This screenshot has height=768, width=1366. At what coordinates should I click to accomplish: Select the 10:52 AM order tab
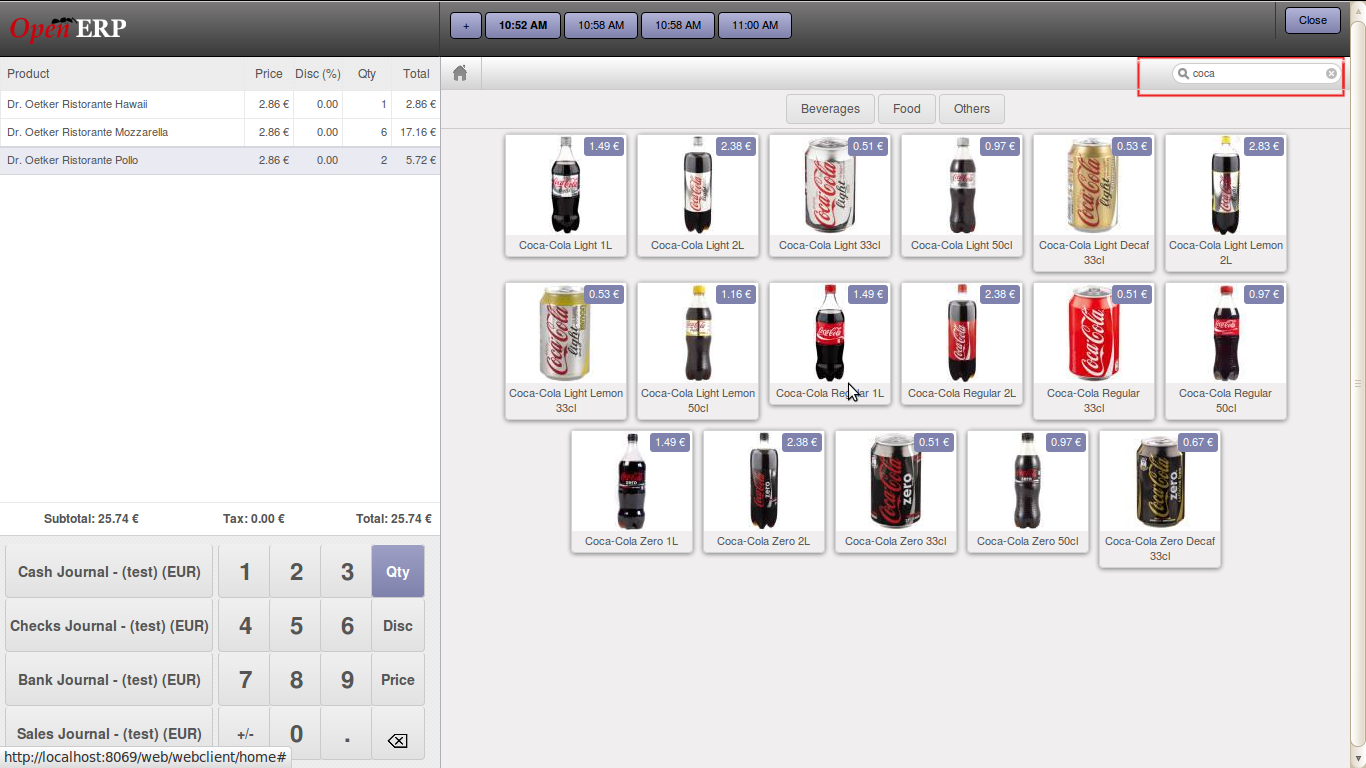(x=522, y=24)
